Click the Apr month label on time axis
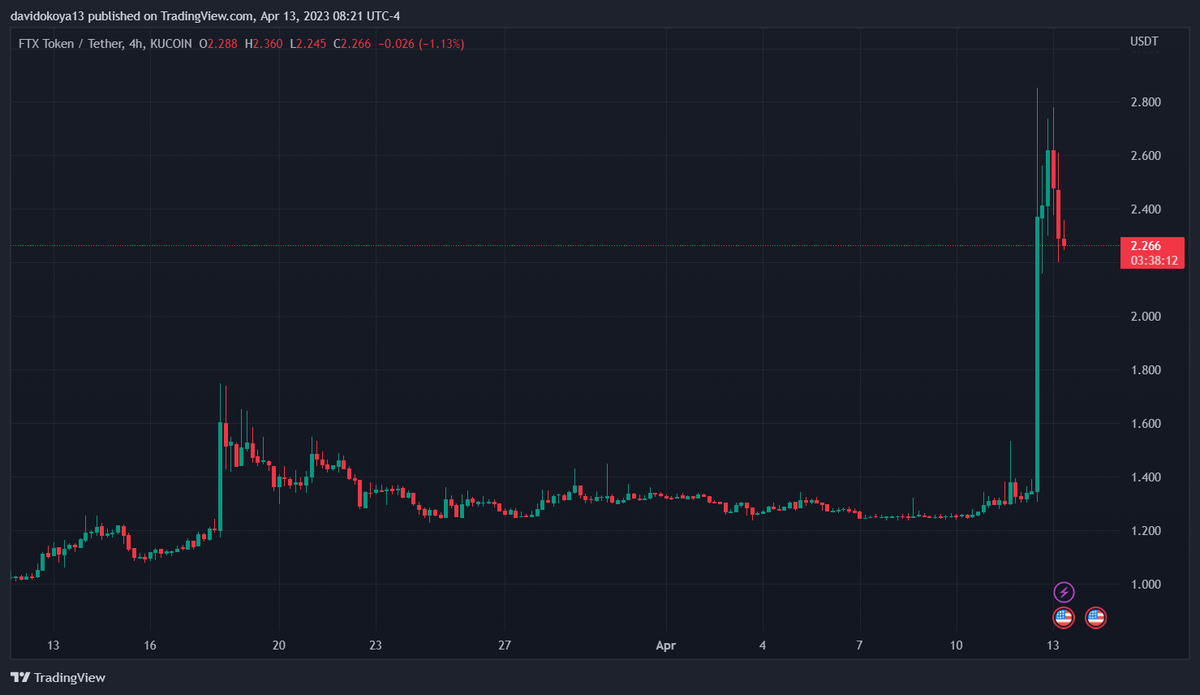This screenshot has width=1200, height=695. tap(666, 645)
